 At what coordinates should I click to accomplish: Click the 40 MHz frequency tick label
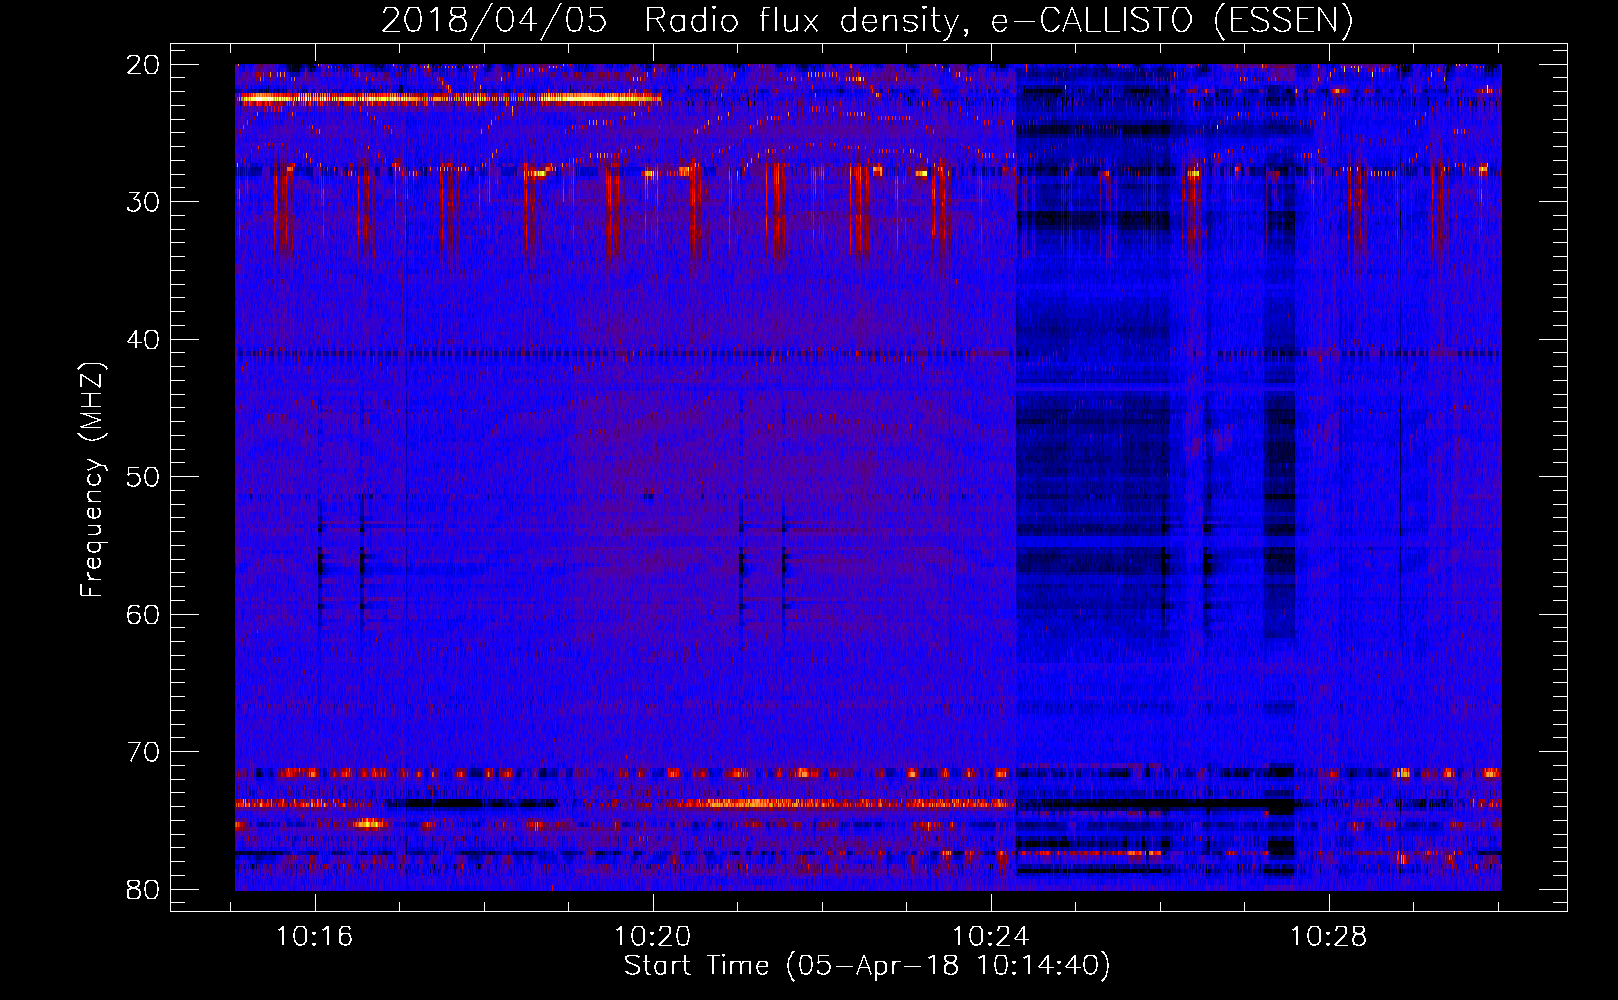(143, 340)
